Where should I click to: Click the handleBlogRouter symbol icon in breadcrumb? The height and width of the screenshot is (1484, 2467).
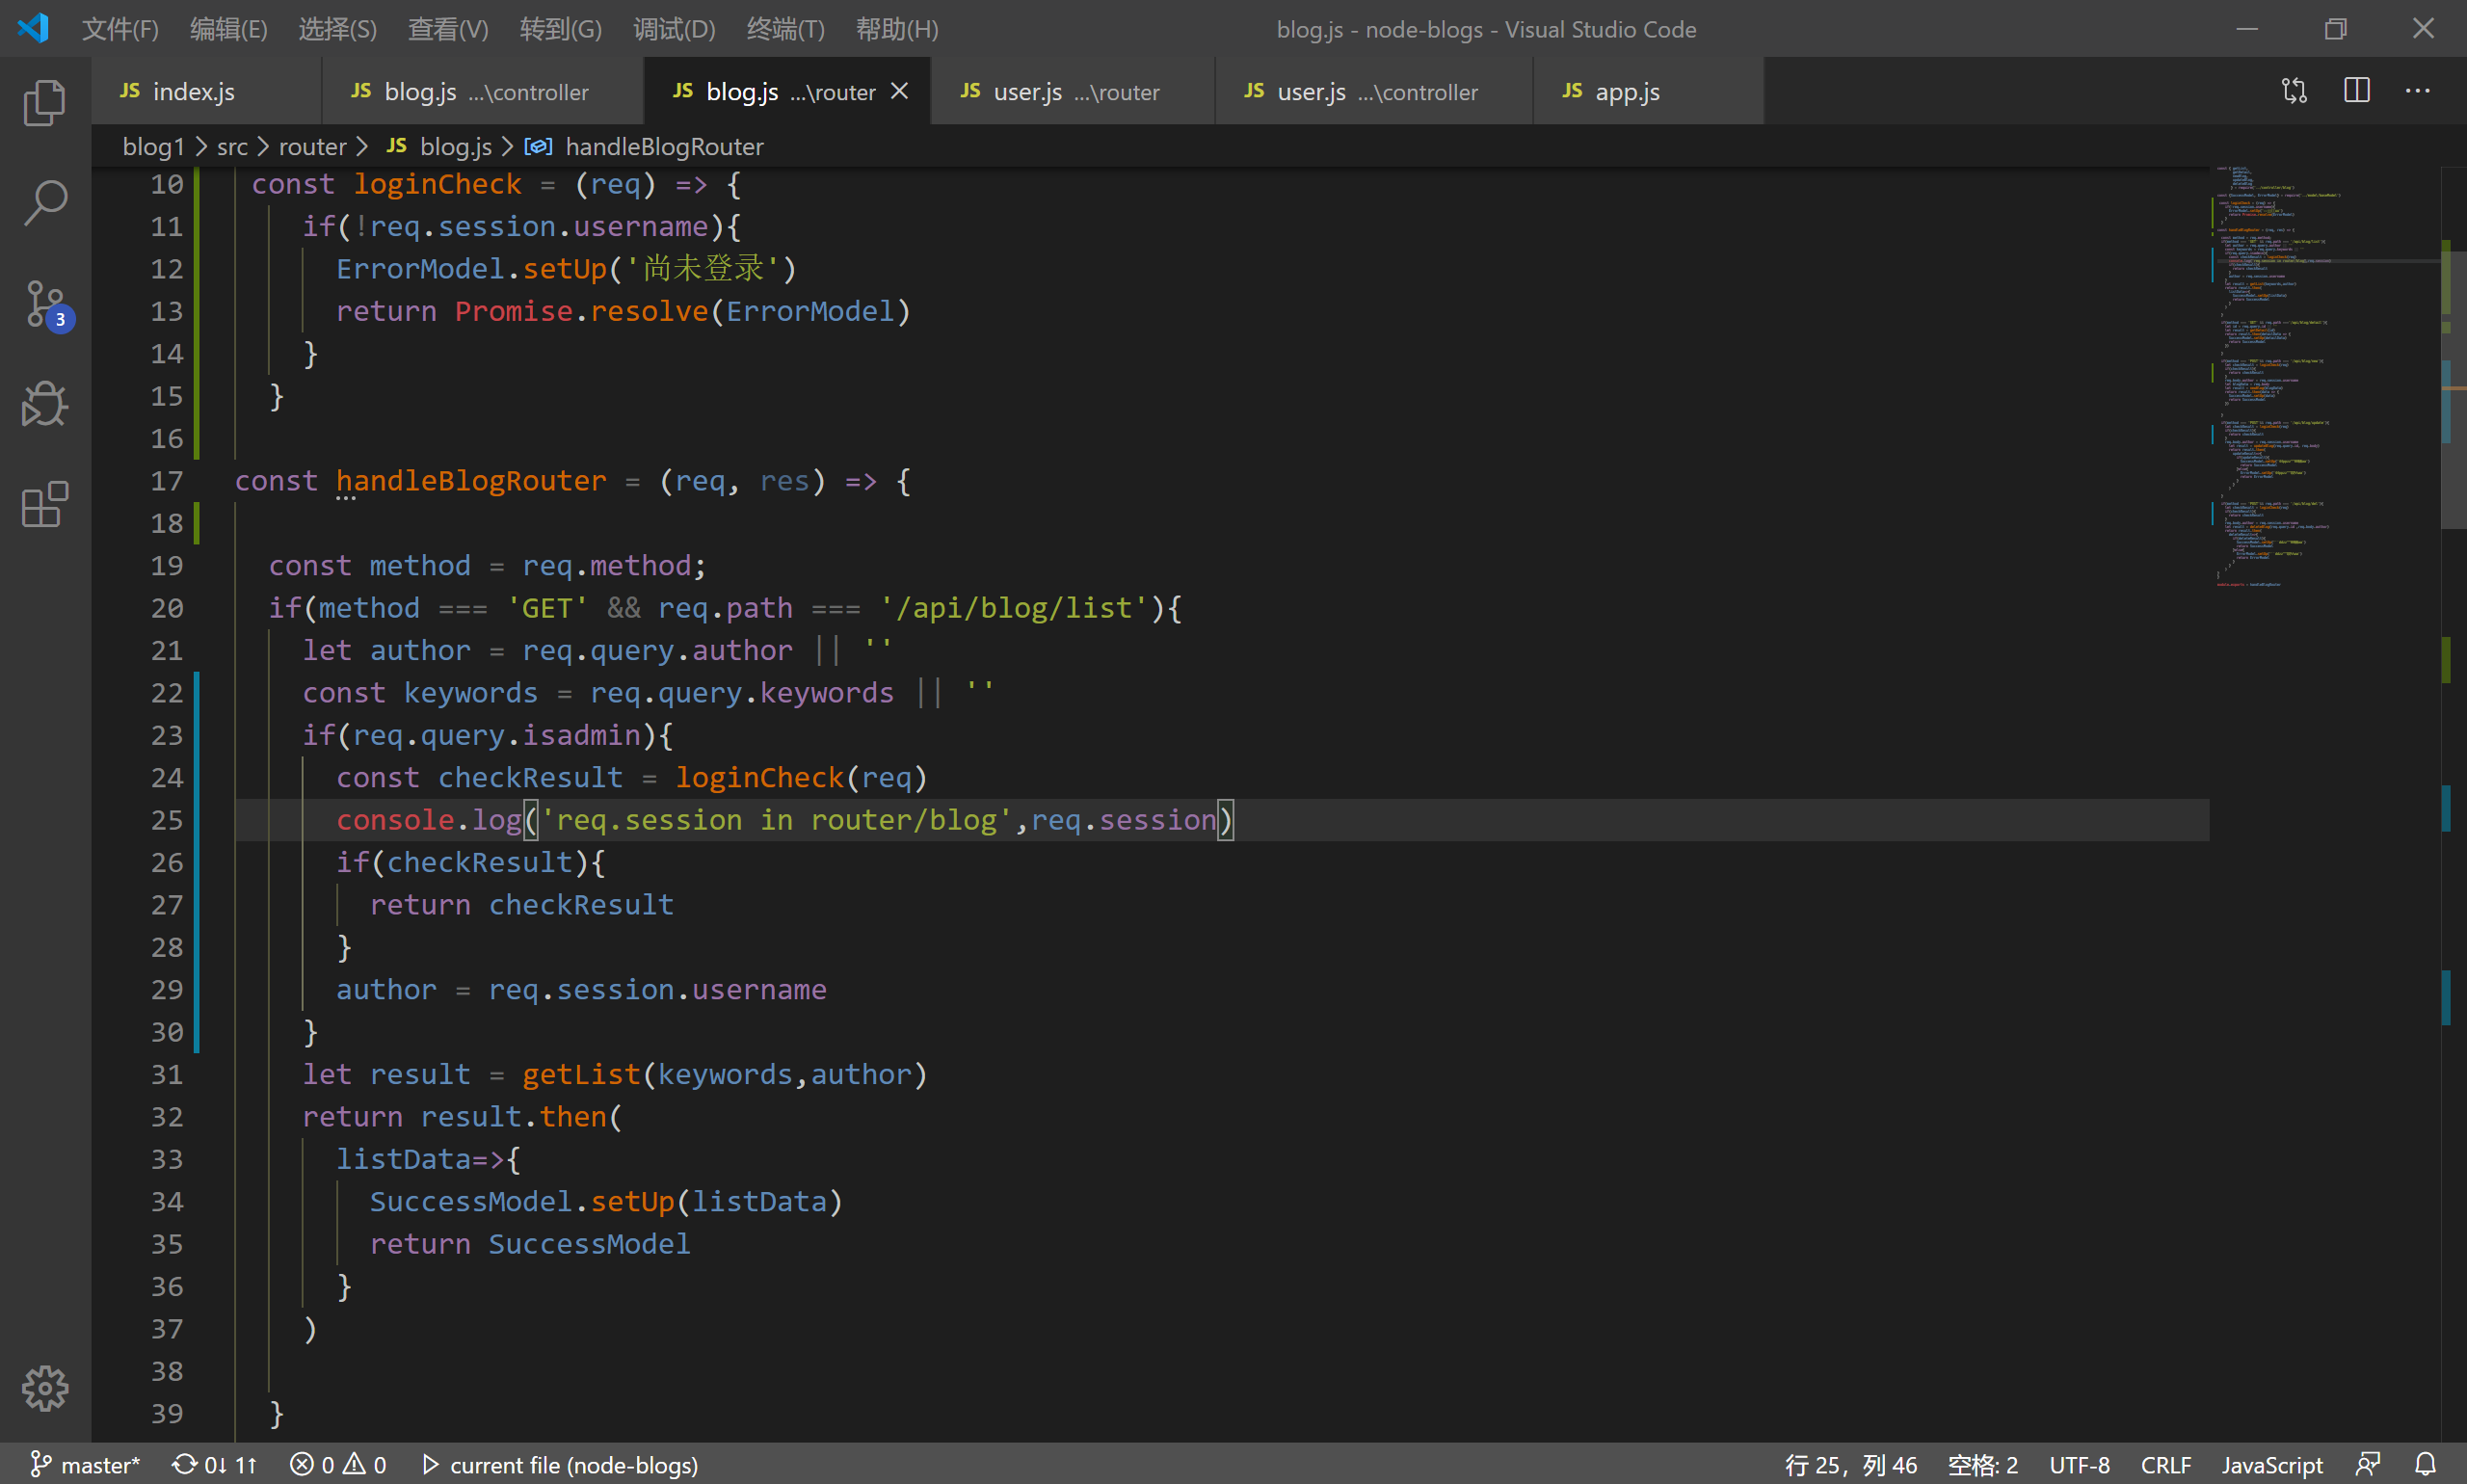tap(538, 147)
